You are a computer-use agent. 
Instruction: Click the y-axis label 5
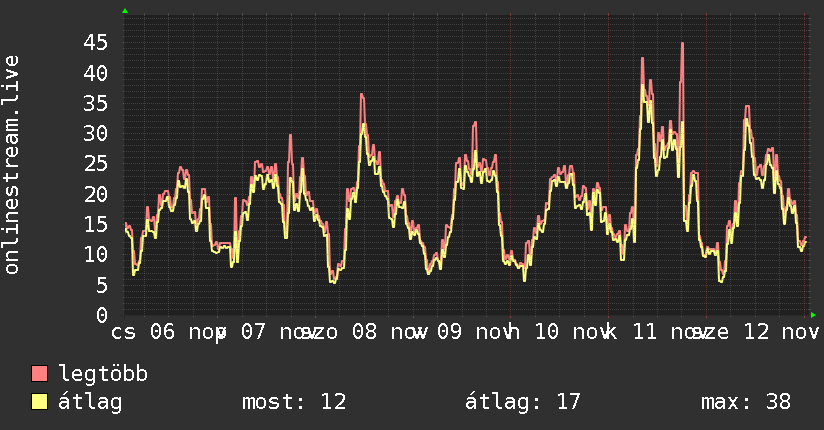click(x=102, y=285)
